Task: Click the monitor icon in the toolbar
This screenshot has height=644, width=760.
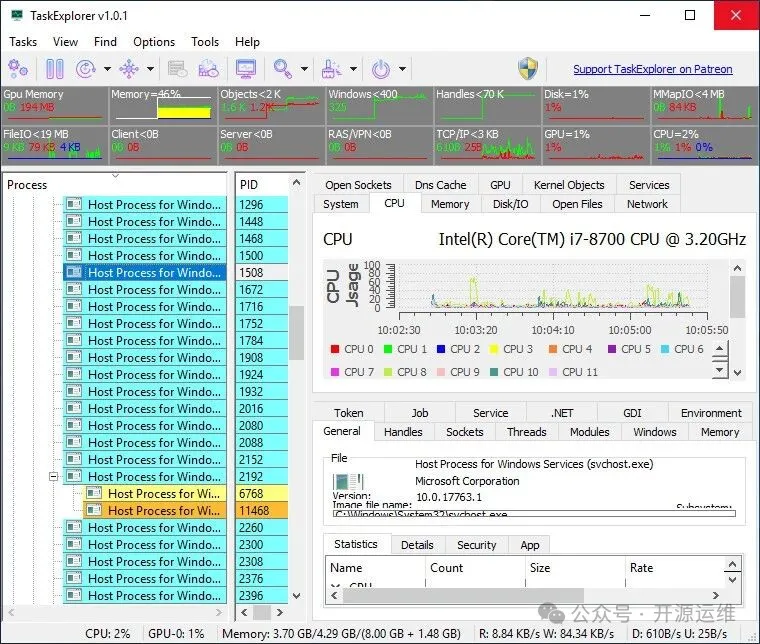Action: click(x=246, y=69)
